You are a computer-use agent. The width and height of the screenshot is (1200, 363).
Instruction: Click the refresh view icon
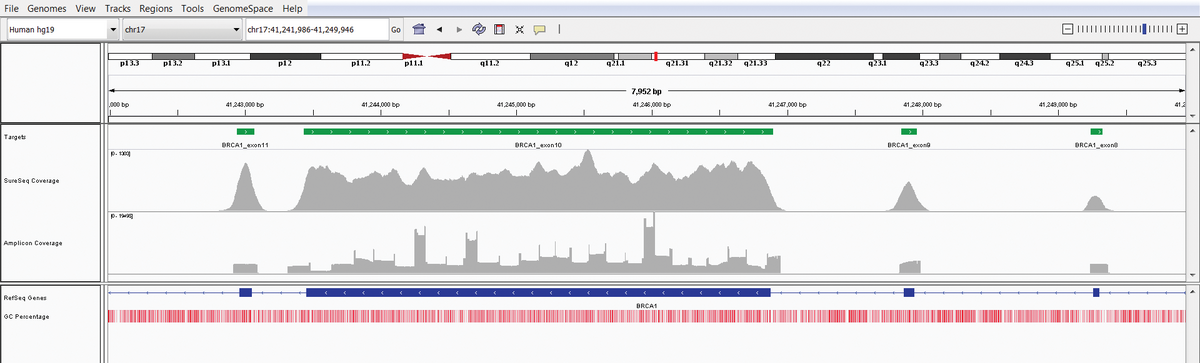click(x=479, y=29)
